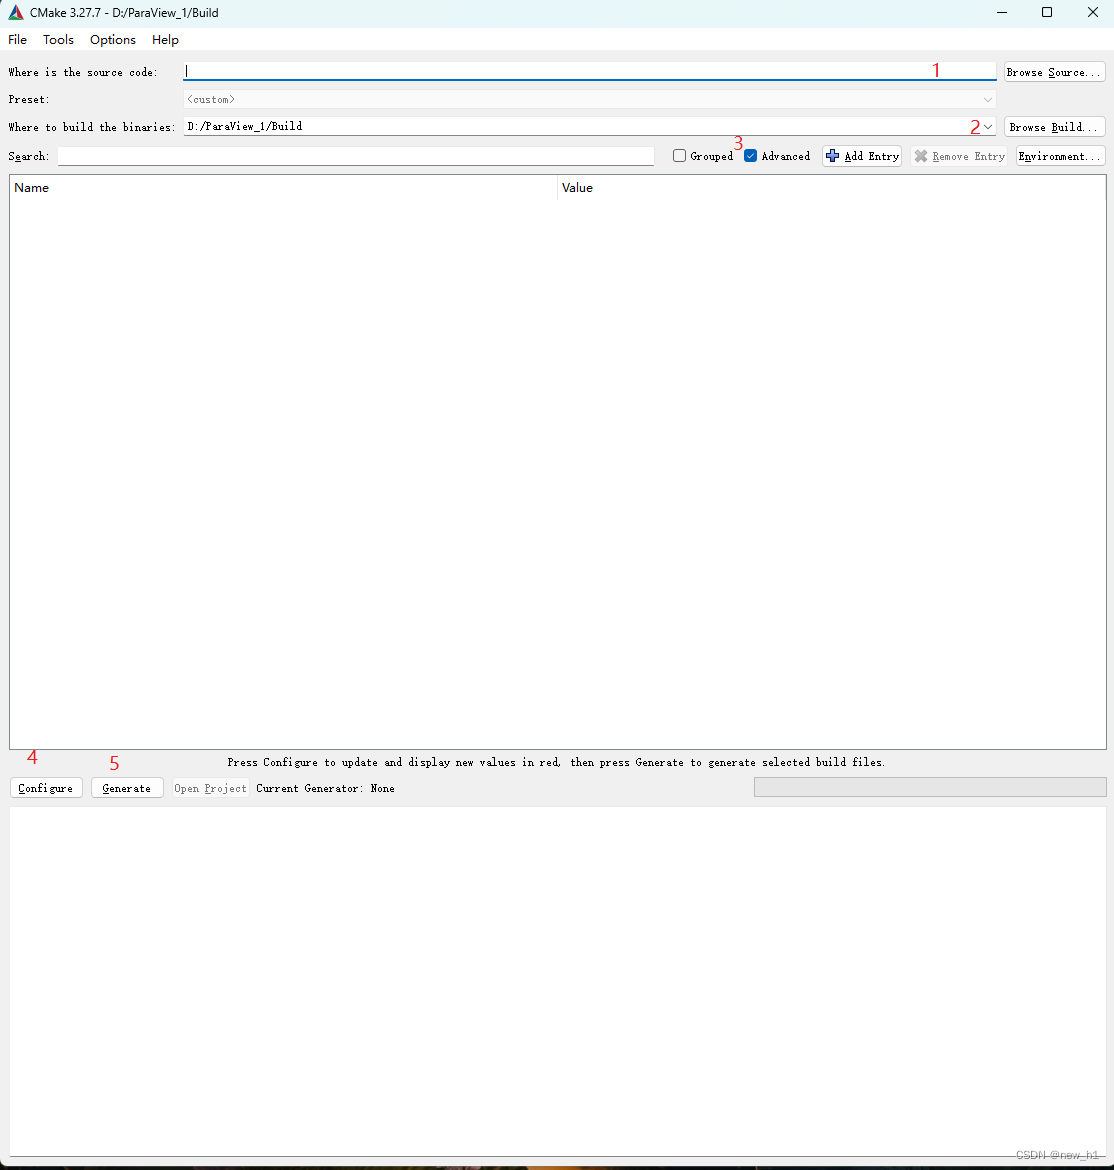The height and width of the screenshot is (1170, 1114).
Task: Click the CMake logo in the title bar
Action: coord(16,13)
